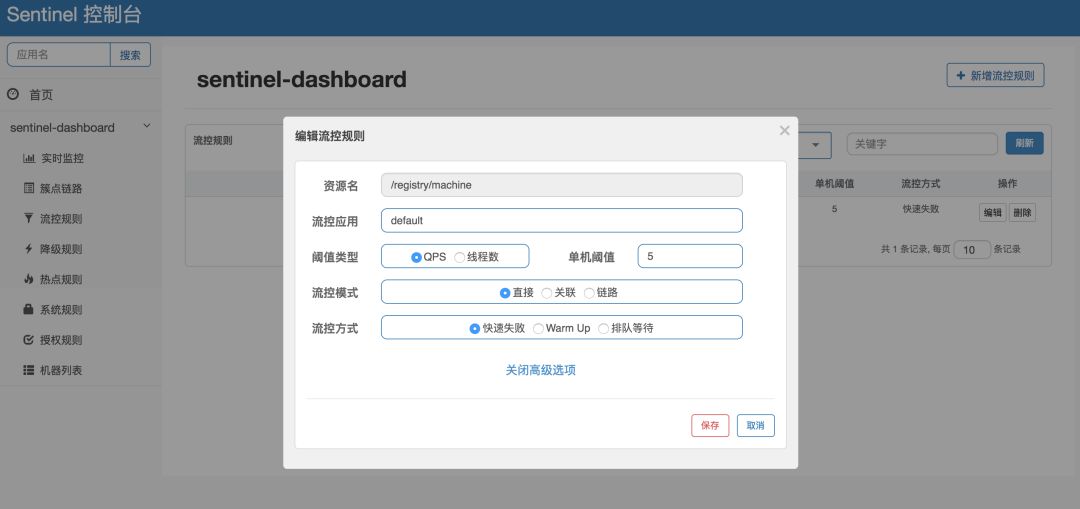Click the flow control funnel icon

click(x=29, y=218)
